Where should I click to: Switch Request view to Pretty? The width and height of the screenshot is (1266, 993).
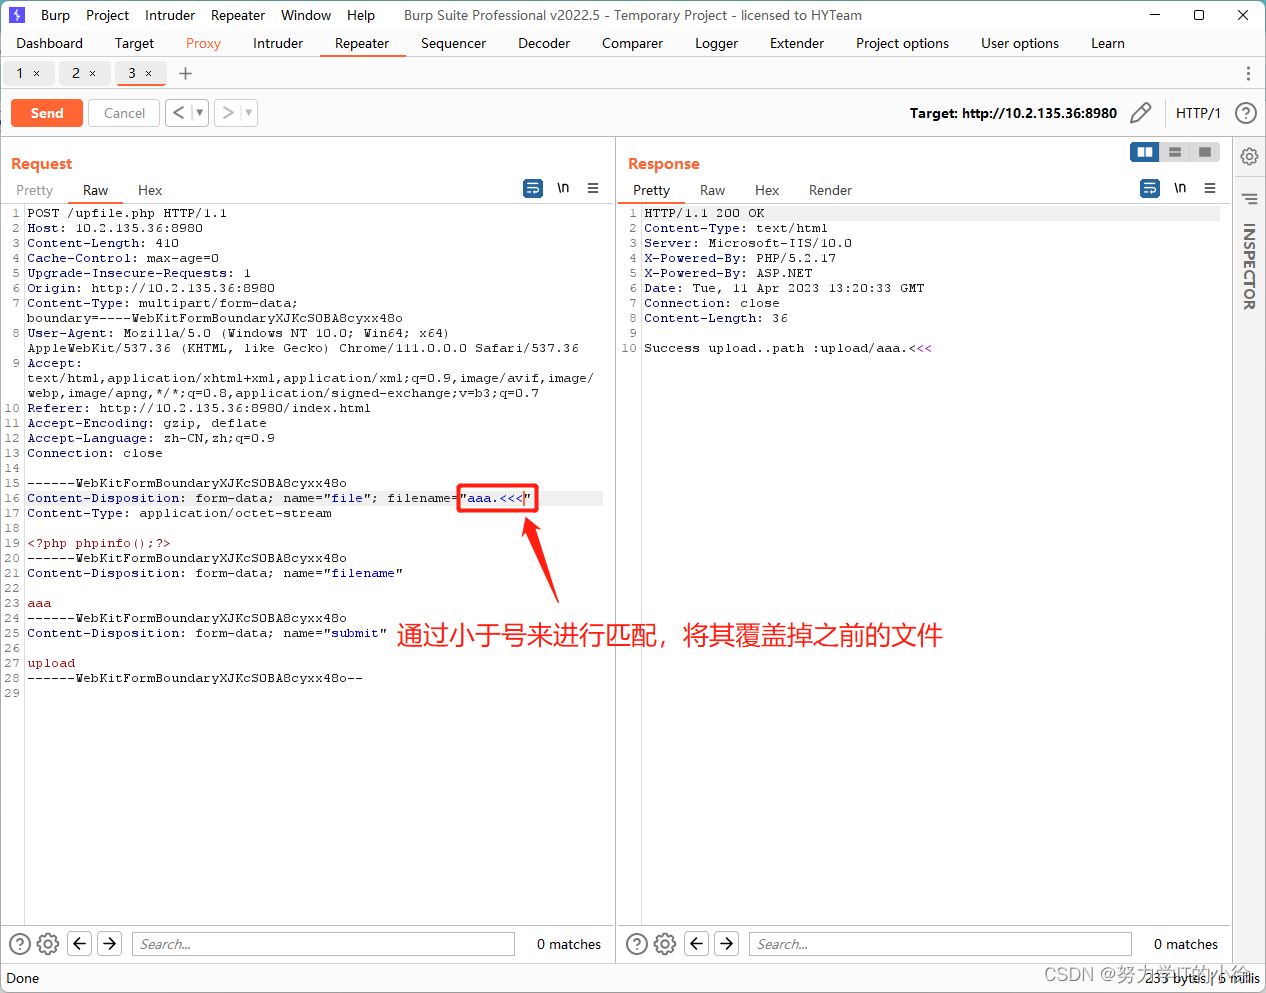(x=35, y=190)
